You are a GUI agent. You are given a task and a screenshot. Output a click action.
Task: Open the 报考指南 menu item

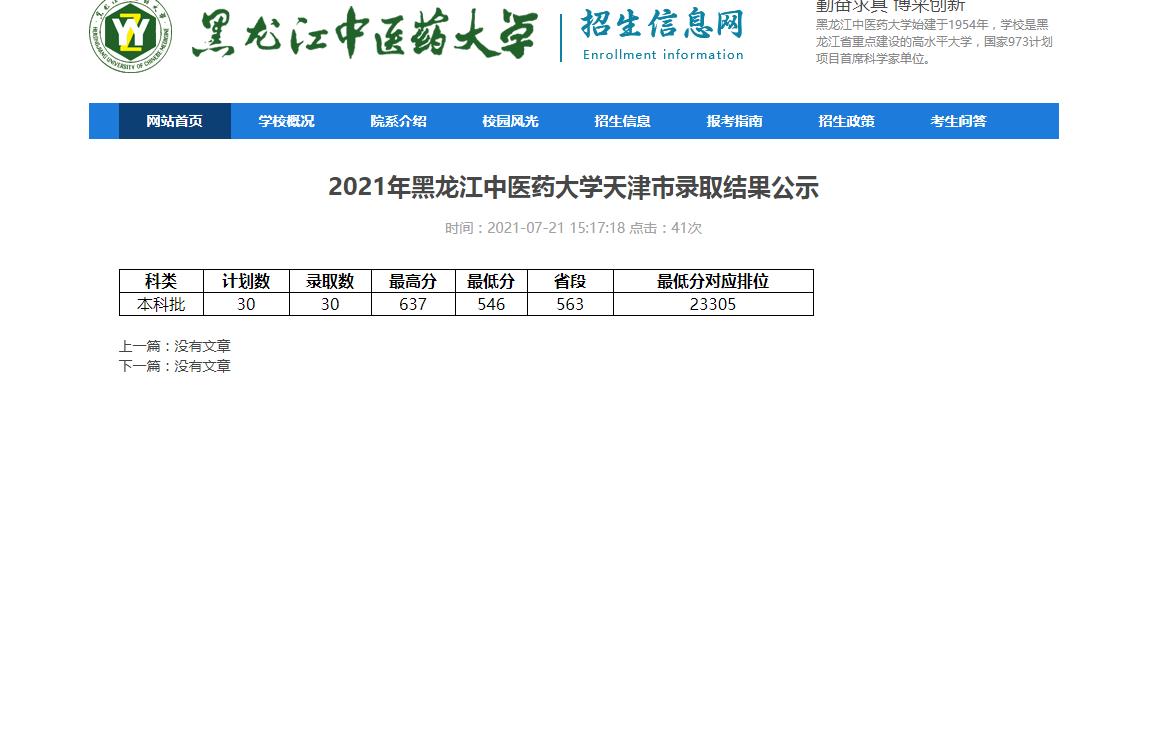(734, 121)
